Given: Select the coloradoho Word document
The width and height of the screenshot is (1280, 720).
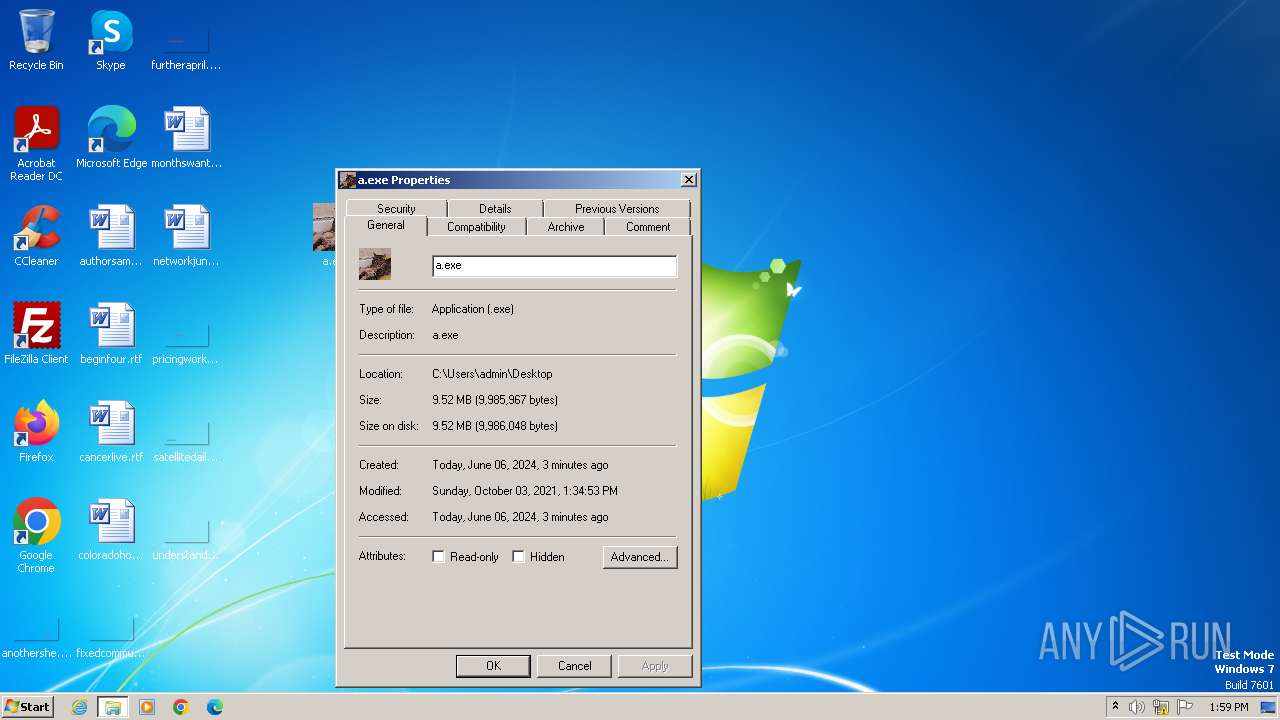Looking at the screenshot, I should (111, 530).
